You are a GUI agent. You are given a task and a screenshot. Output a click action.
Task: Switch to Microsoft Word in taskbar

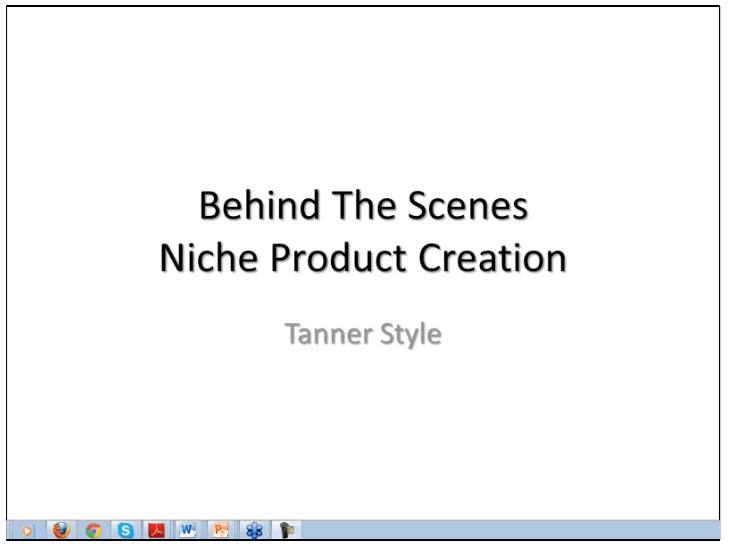[188, 530]
